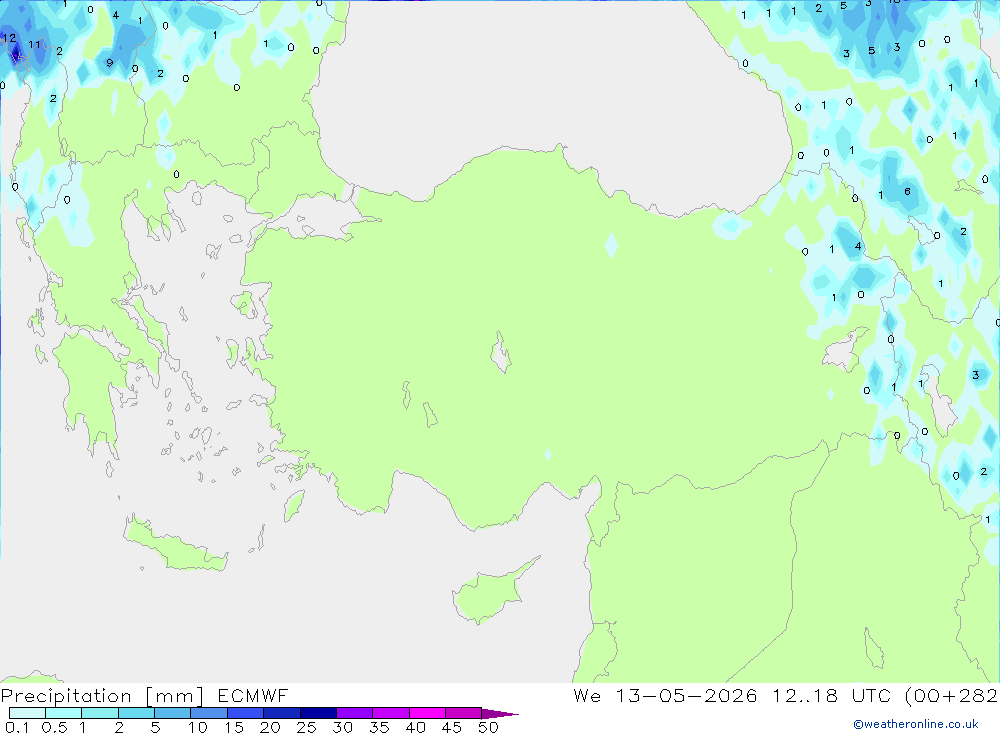The image size is (1000, 733).
Task: Pick the 15–20 mm blue legend swatch
Action: [245, 713]
